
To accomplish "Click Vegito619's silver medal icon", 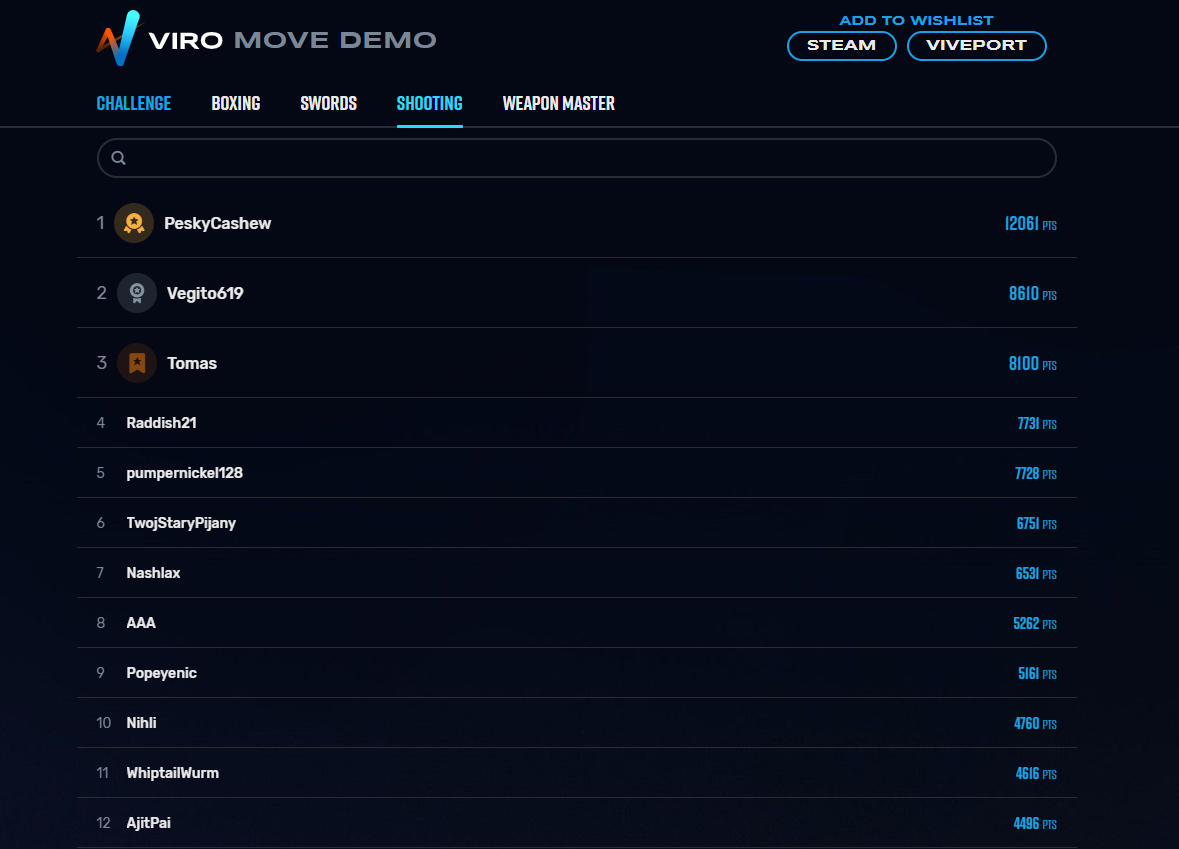I will (x=137, y=293).
